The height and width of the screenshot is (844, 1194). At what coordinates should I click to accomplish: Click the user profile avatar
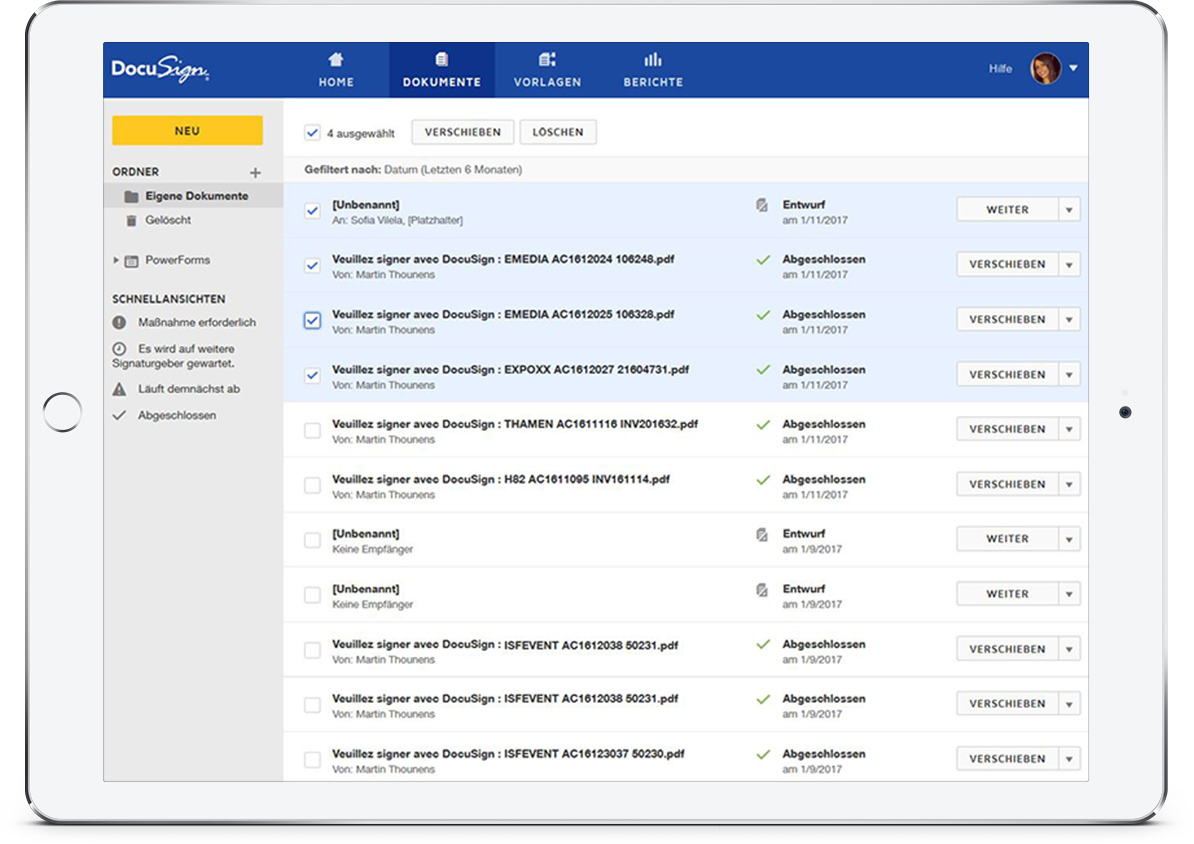point(1045,69)
